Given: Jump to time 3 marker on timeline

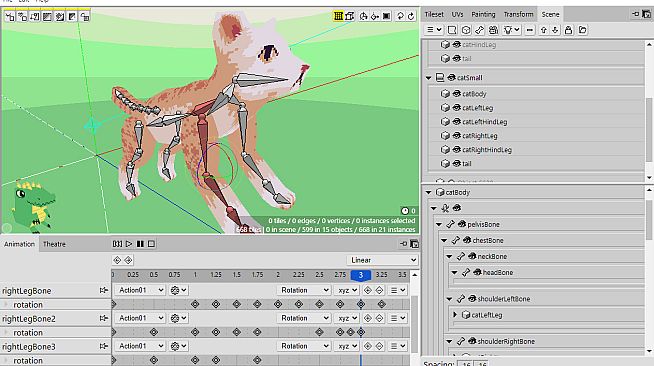Looking at the screenshot, I should click(361, 275).
